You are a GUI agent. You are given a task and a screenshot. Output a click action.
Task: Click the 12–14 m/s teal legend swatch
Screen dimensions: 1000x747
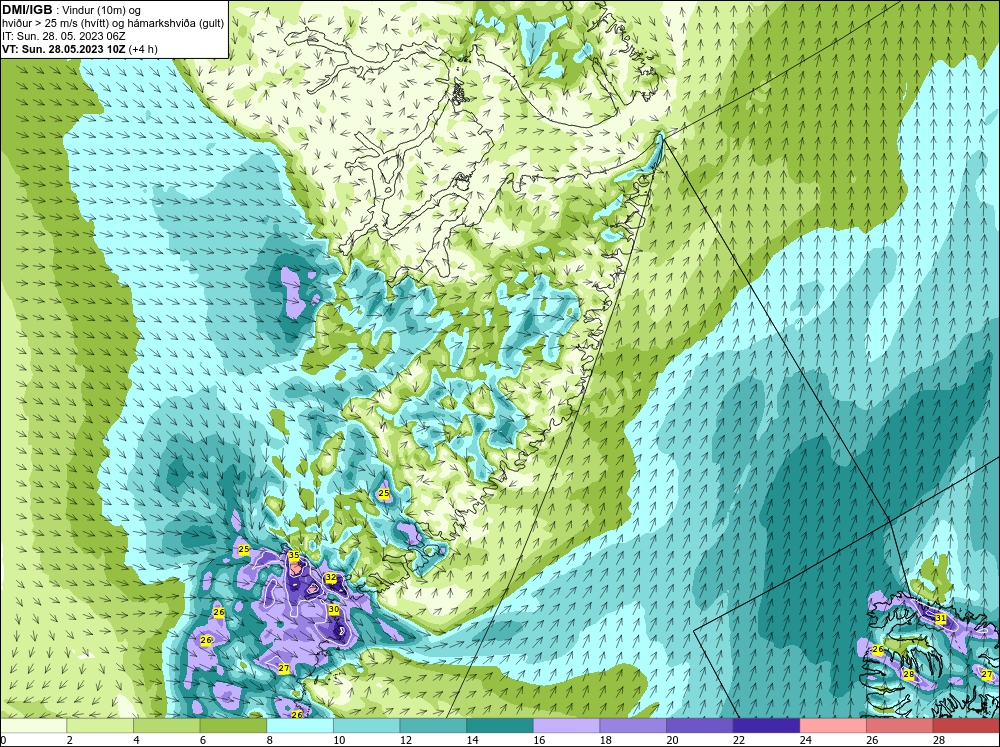point(433,725)
